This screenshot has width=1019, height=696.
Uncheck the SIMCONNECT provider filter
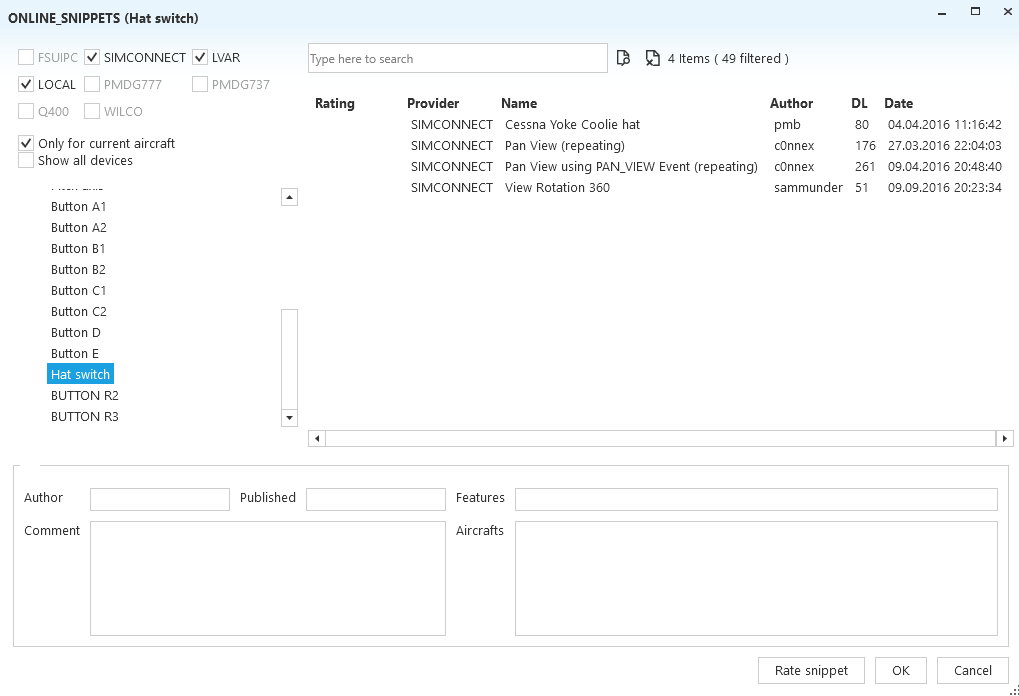point(92,58)
